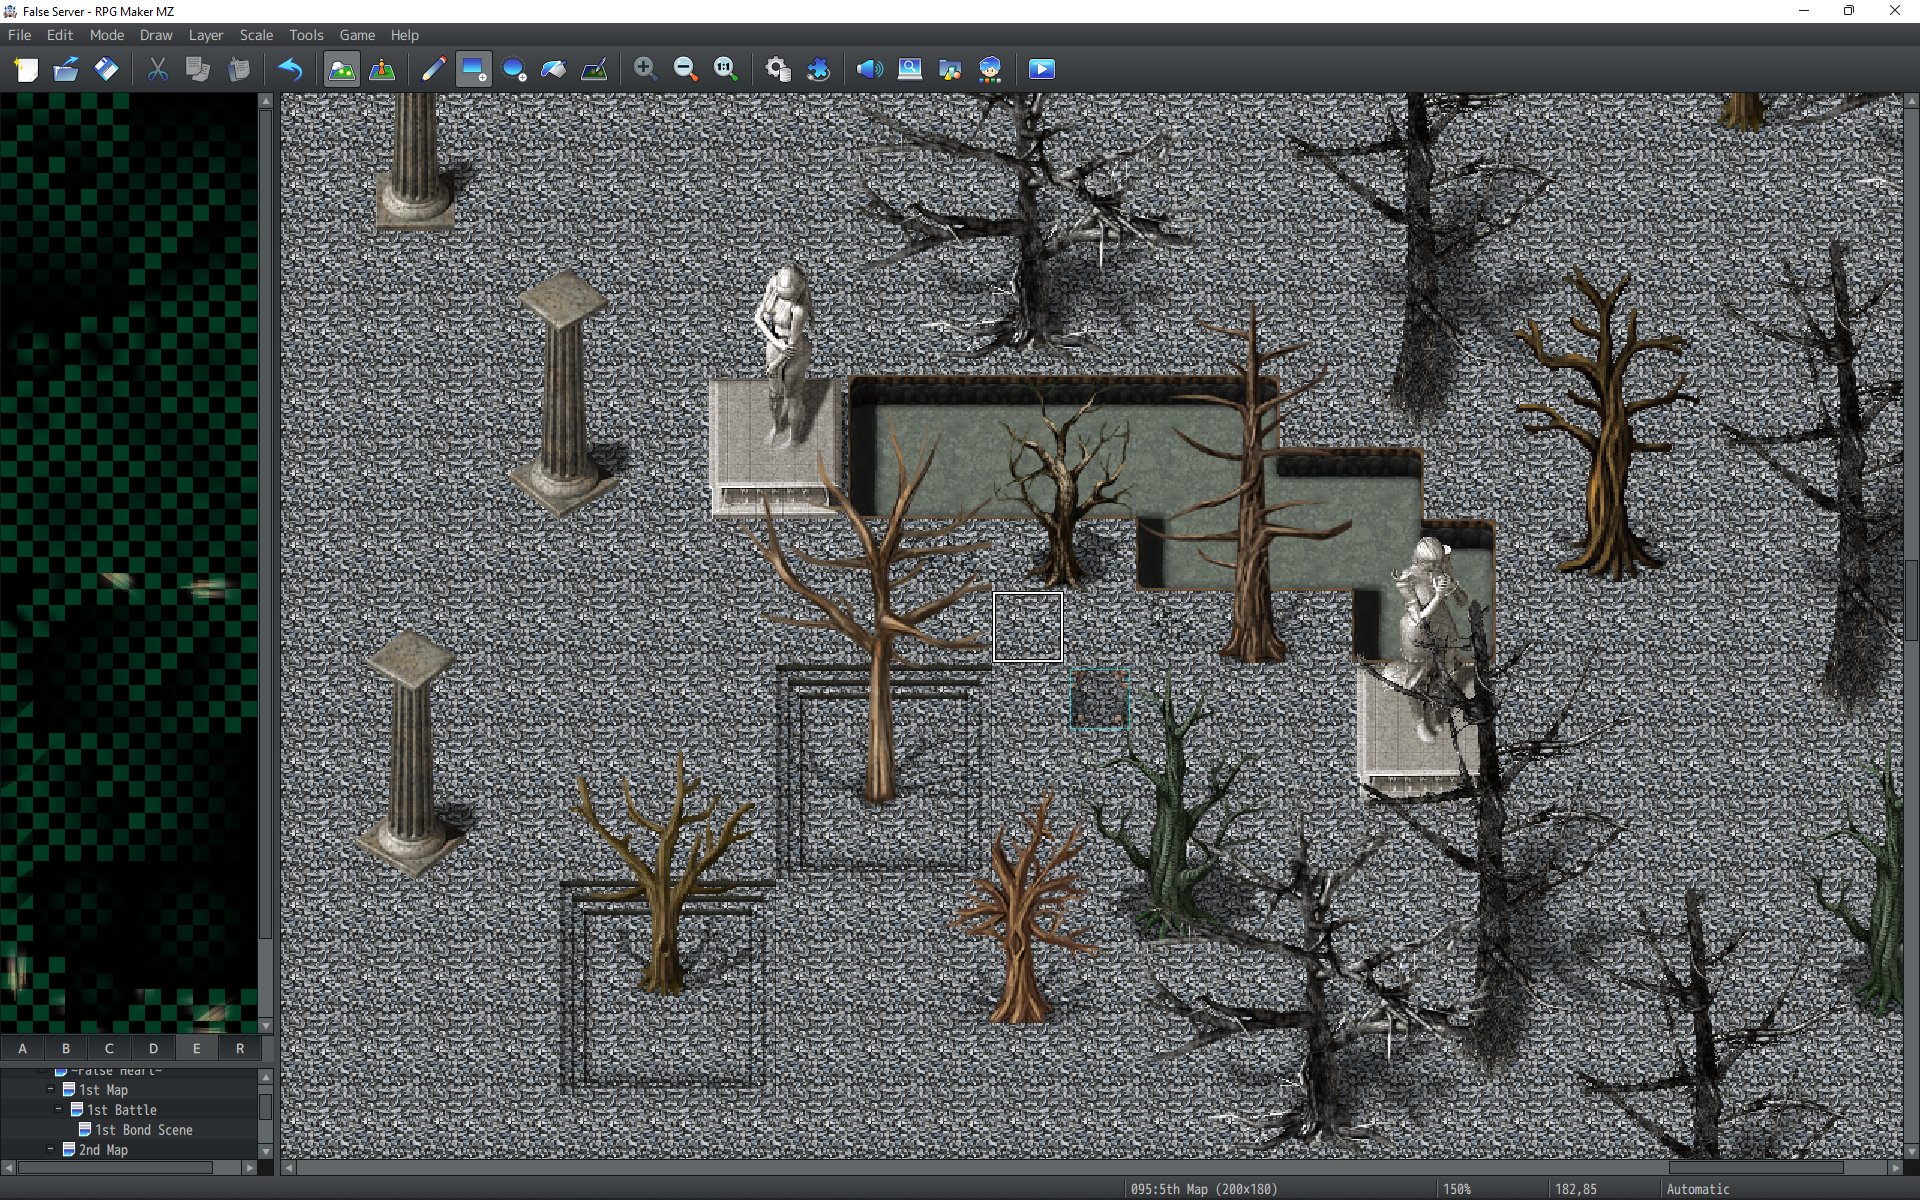Toggle the Shadow Pen tool
This screenshot has width=1920, height=1200.
pos(595,68)
